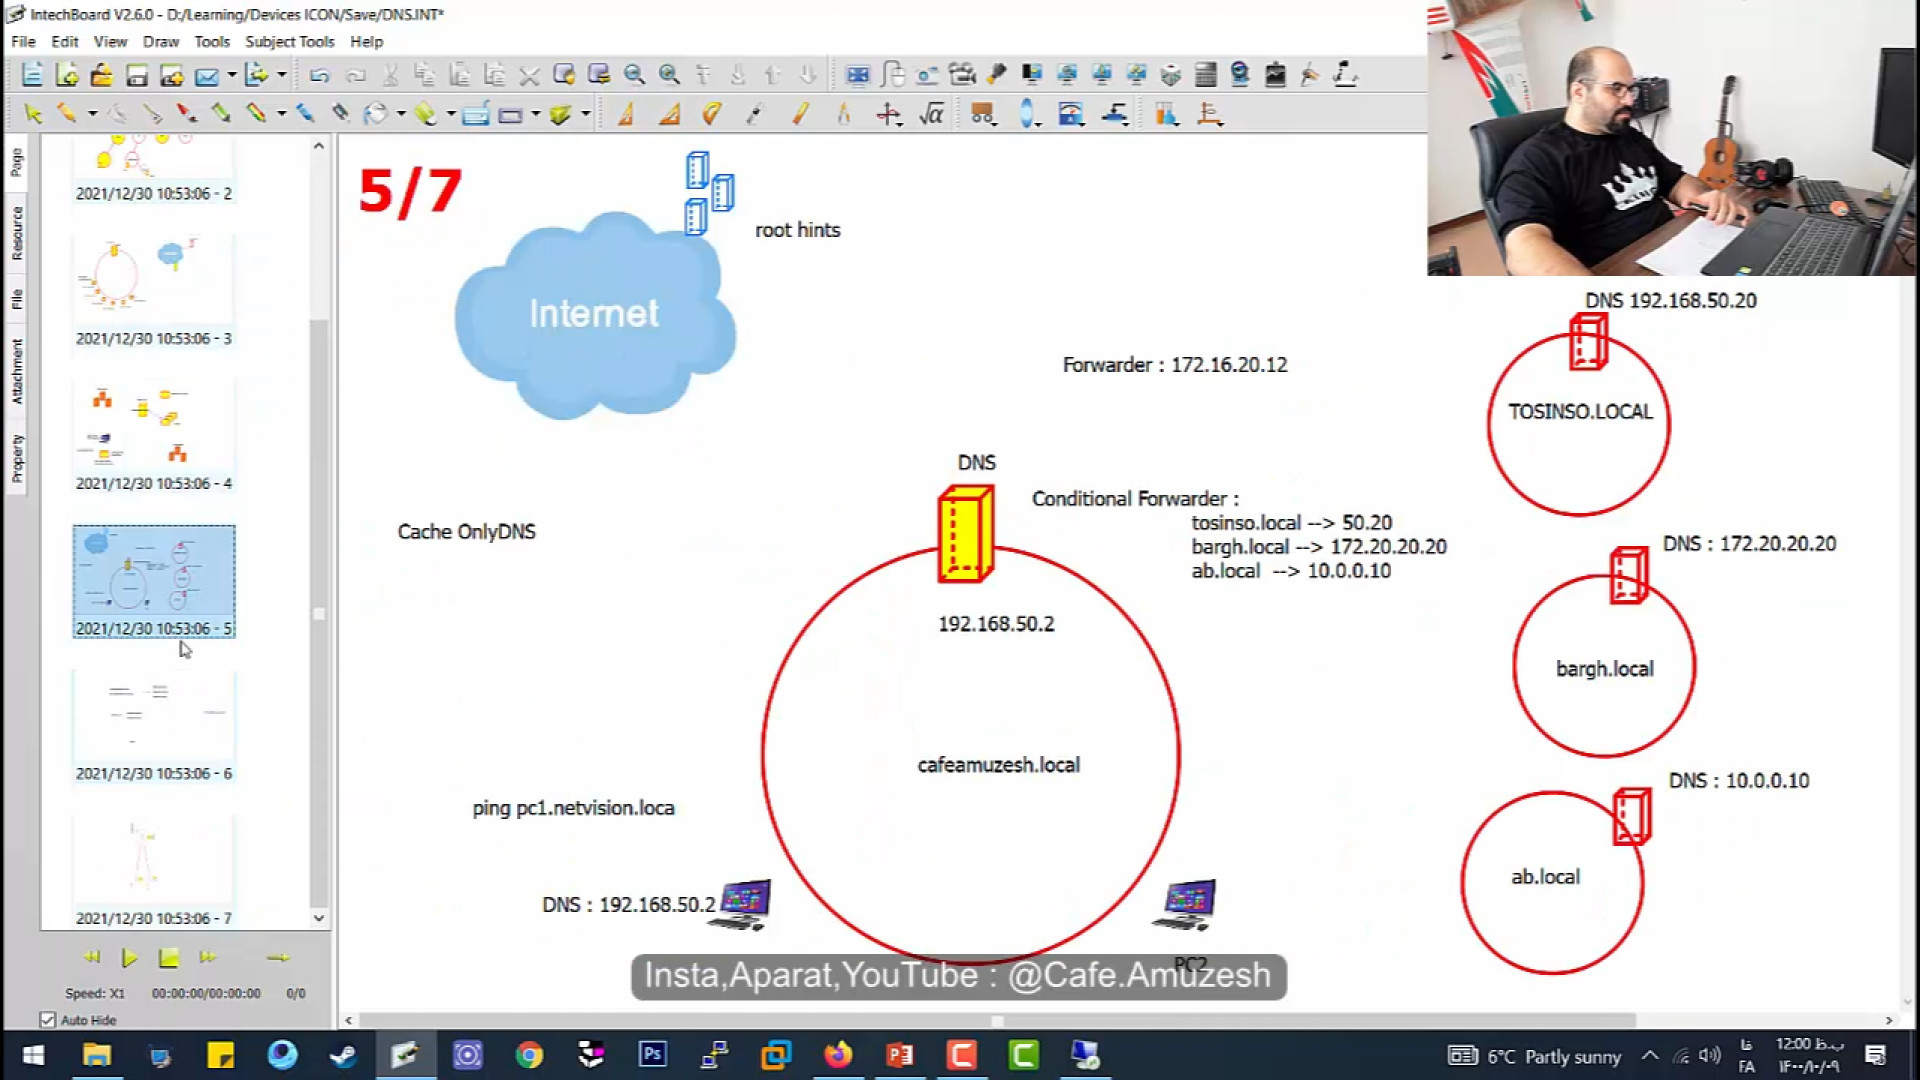Click the full screen display icon
Screen dimensions: 1920x1080
tap(857, 75)
